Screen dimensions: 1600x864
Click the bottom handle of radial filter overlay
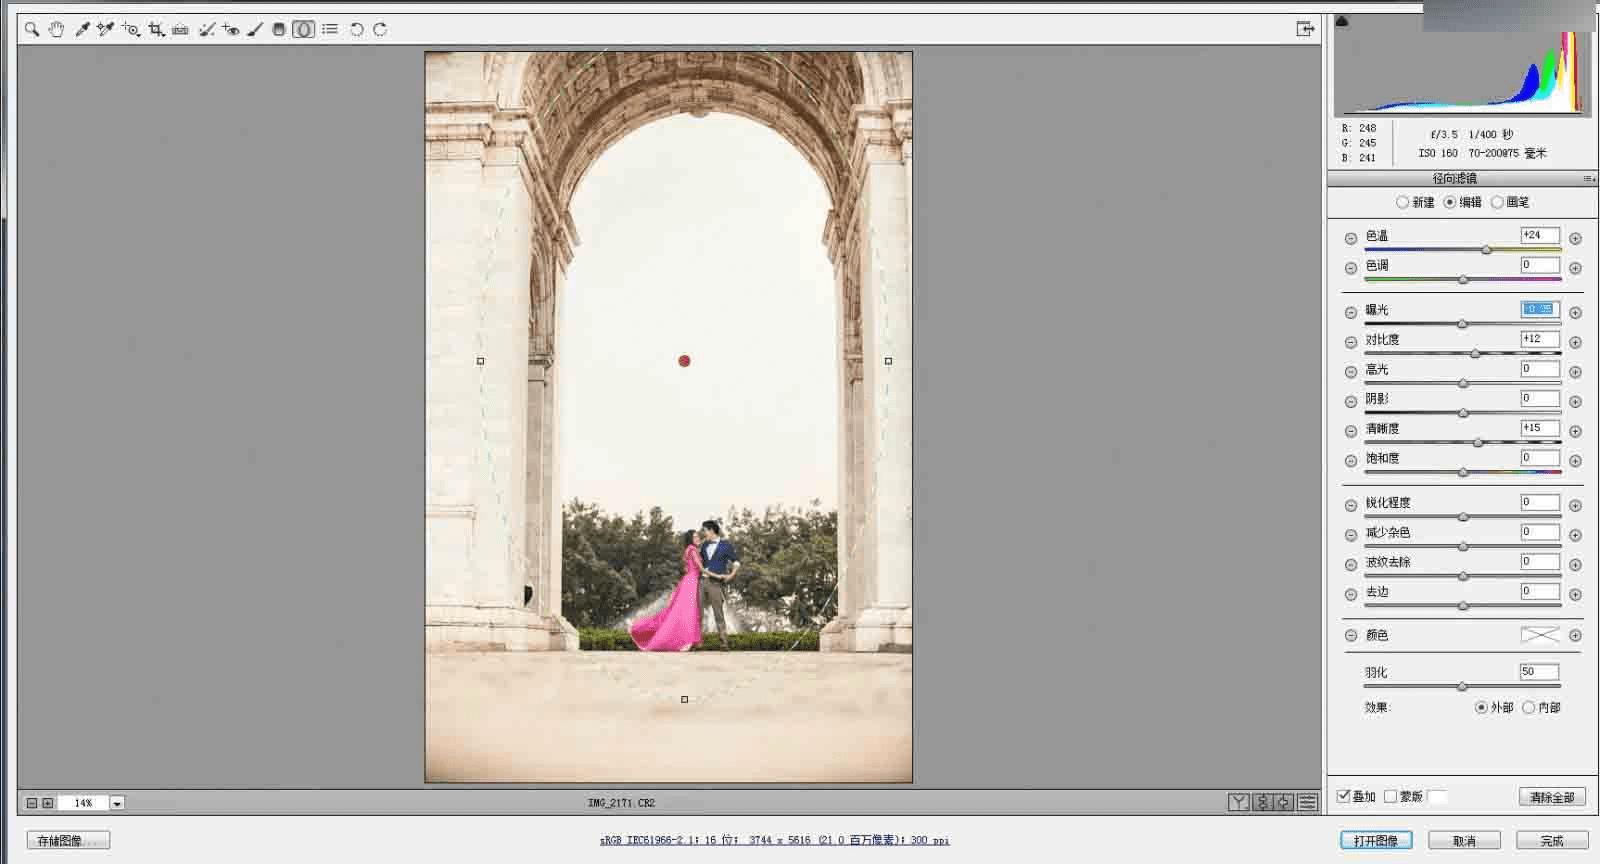684,699
